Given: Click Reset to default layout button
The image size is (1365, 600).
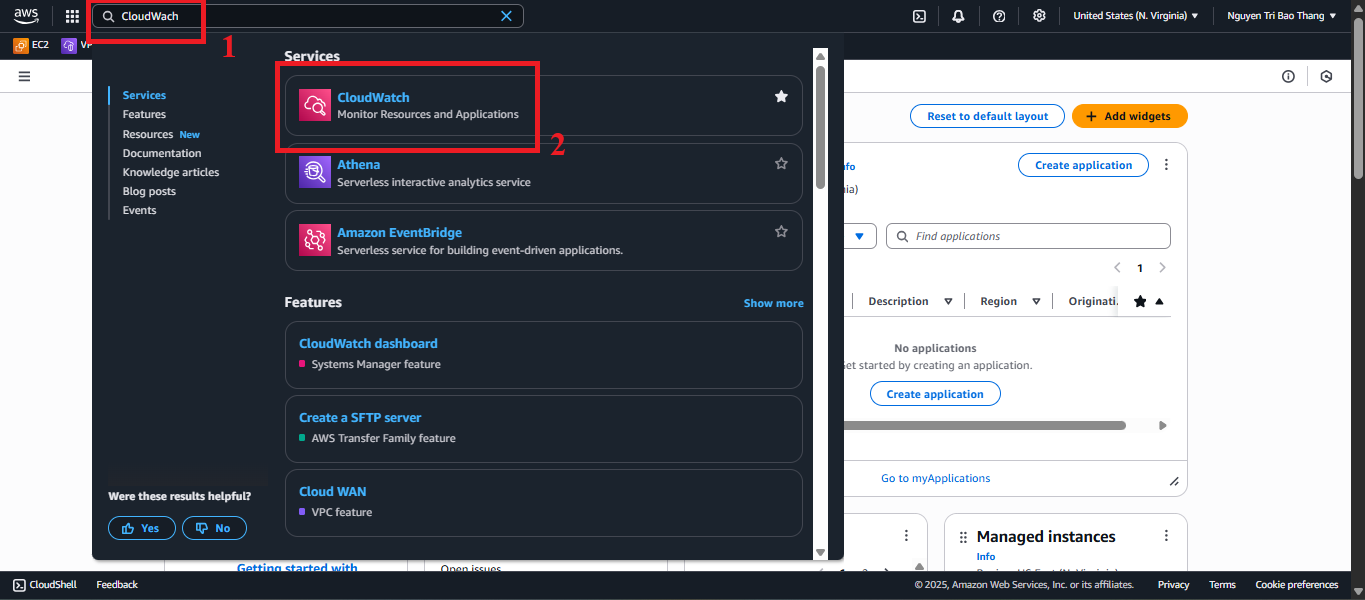Looking at the screenshot, I should coord(987,116).
